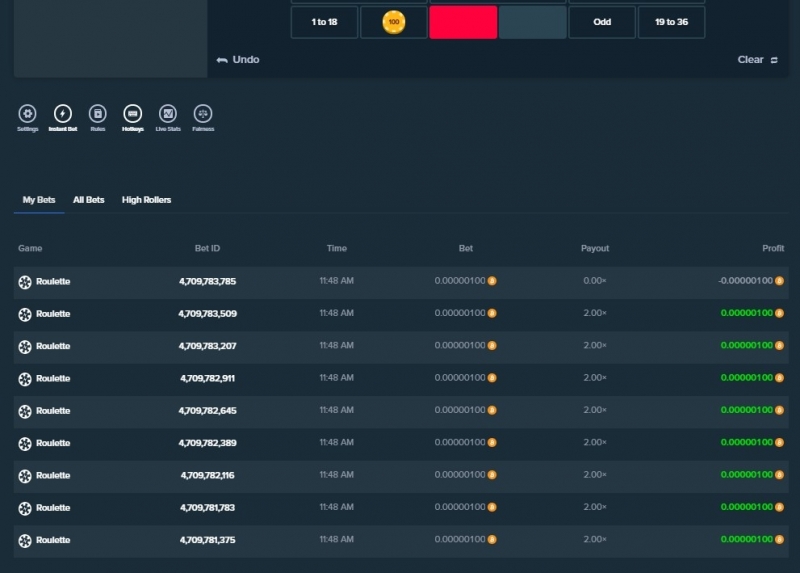Place a bet on 19 to 36

click(x=671, y=22)
